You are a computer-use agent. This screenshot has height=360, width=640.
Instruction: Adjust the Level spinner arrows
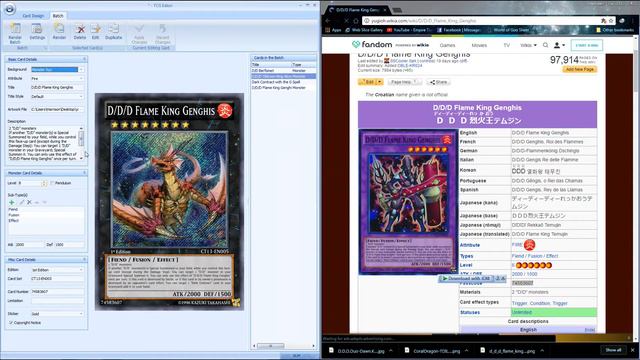pyautogui.click(x=44, y=183)
